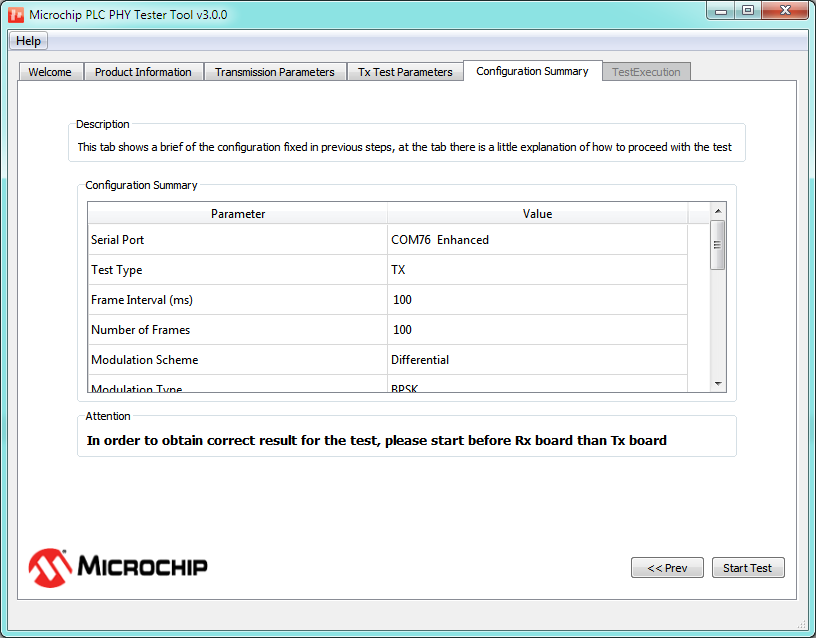Screen dimensions: 816x638
Task: Select the Tx Test Parameters tab
Action: tap(405, 72)
